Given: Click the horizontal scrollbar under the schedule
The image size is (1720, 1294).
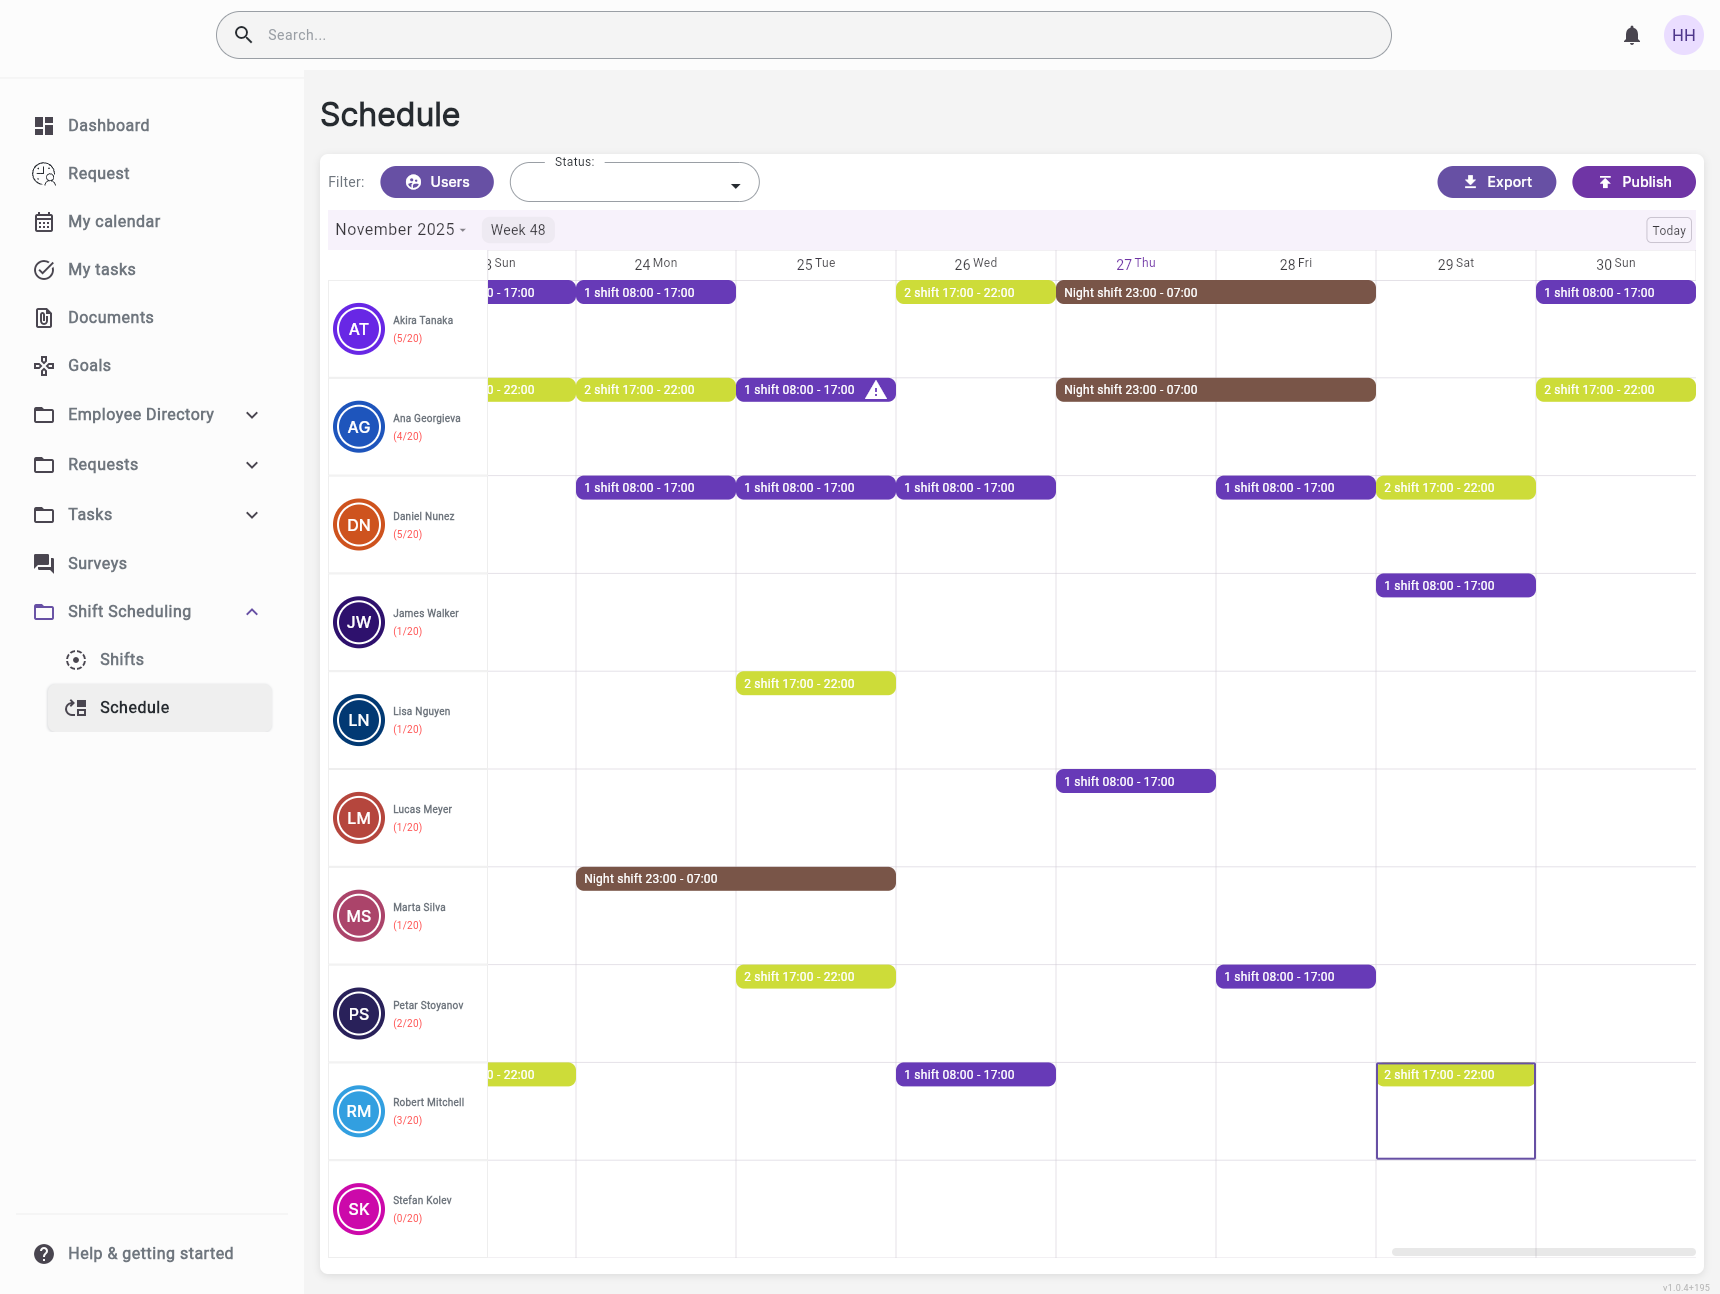Looking at the screenshot, I should tap(1543, 1252).
